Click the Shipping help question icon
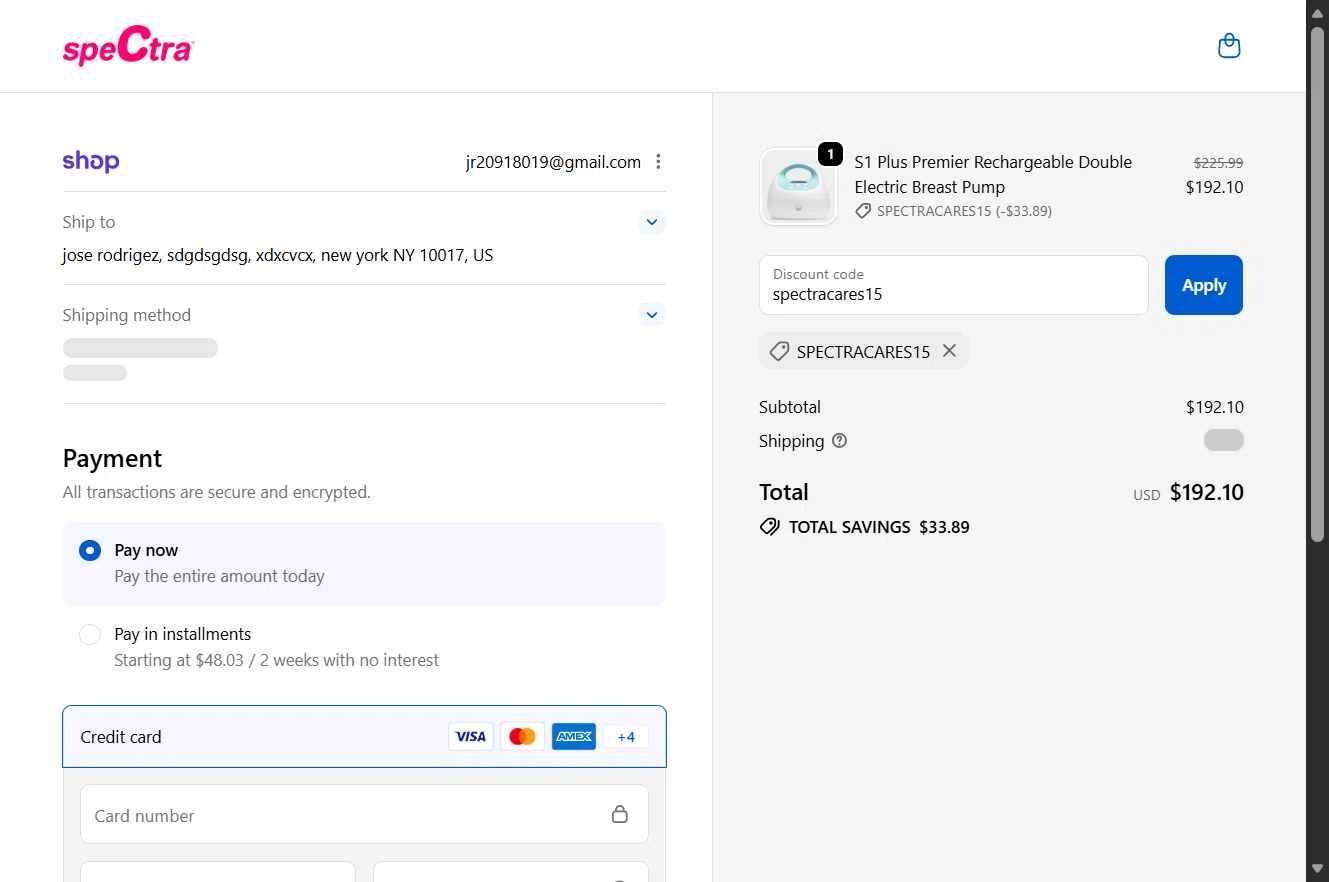The height and width of the screenshot is (882, 1329). coord(839,440)
